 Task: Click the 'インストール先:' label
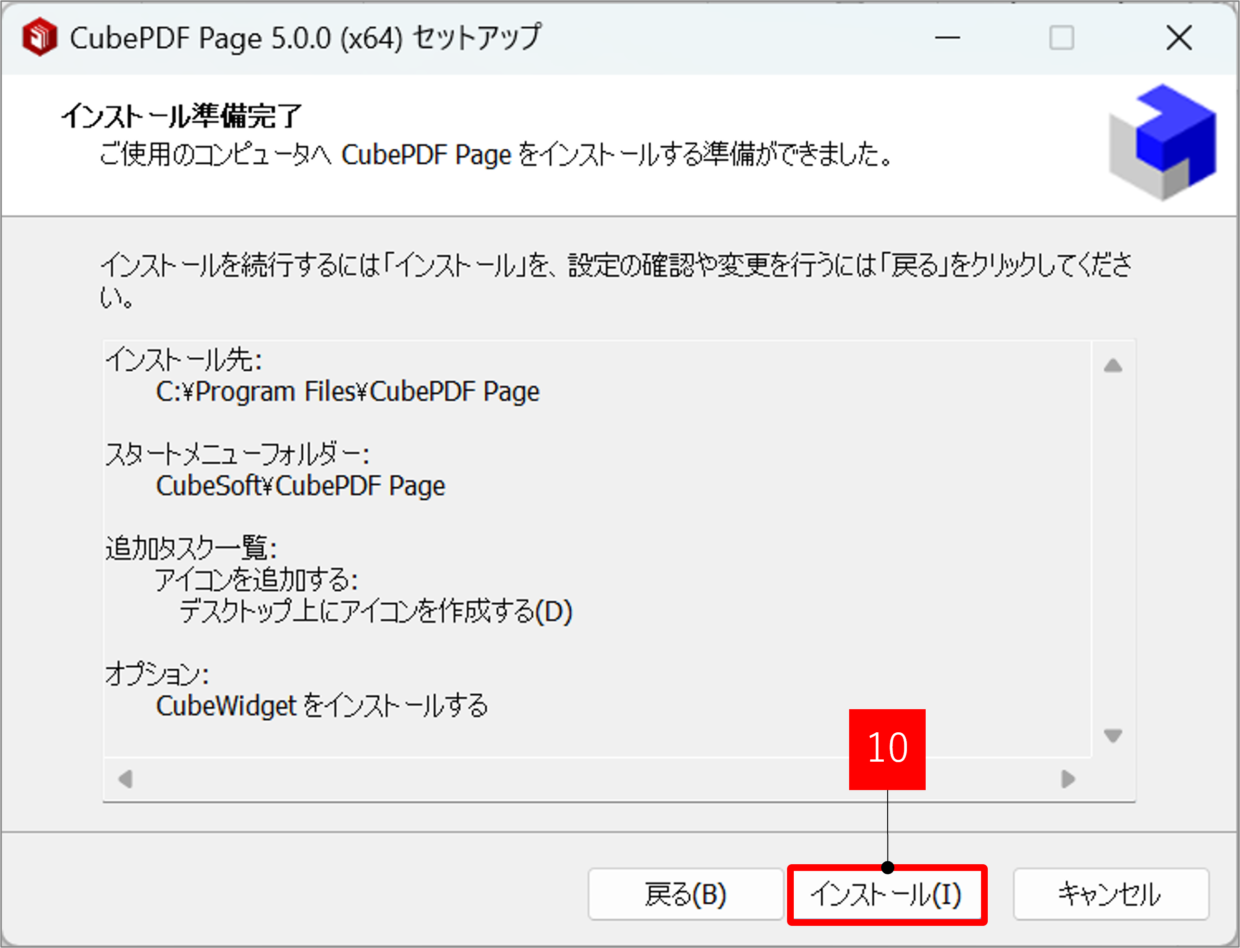pyautogui.click(x=183, y=360)
